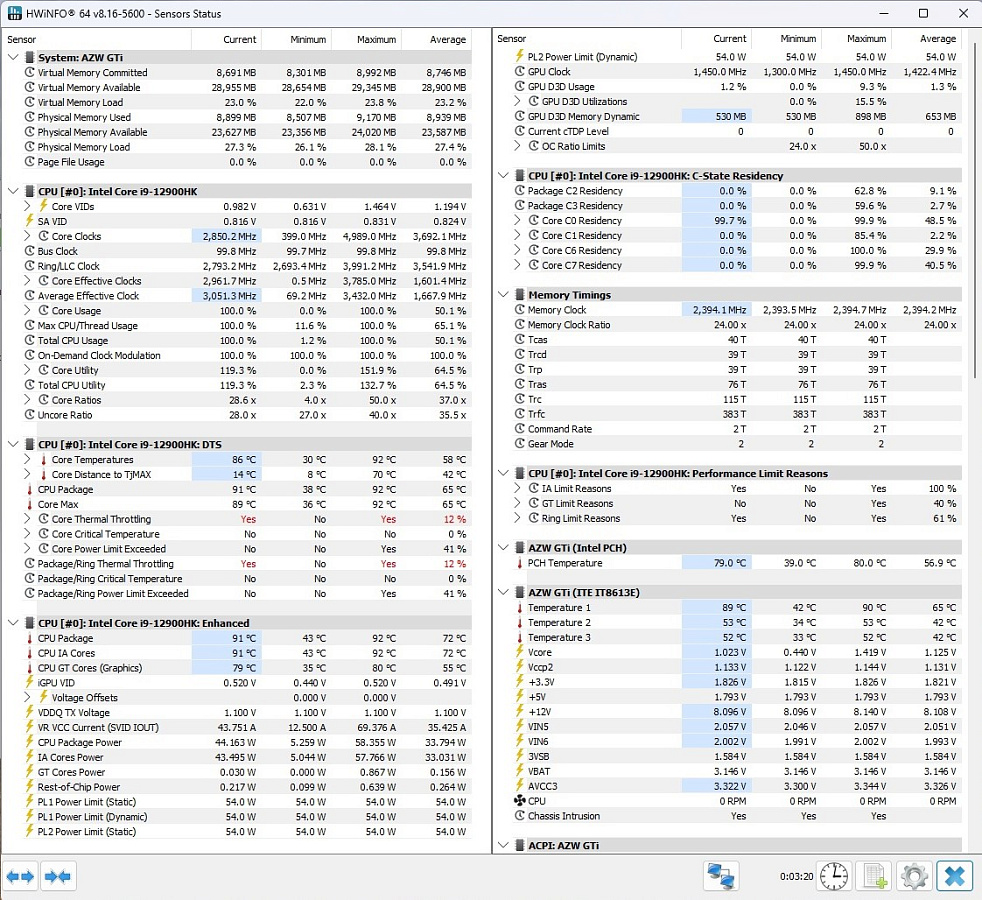Expand the OC Ratio Limits row
Screen dimensions: 982x900
(517, 146)
